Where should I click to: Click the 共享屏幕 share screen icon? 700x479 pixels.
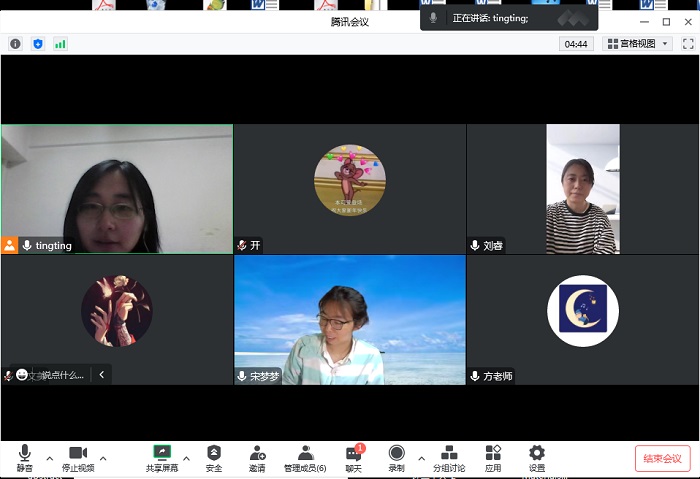coord(161,458)
